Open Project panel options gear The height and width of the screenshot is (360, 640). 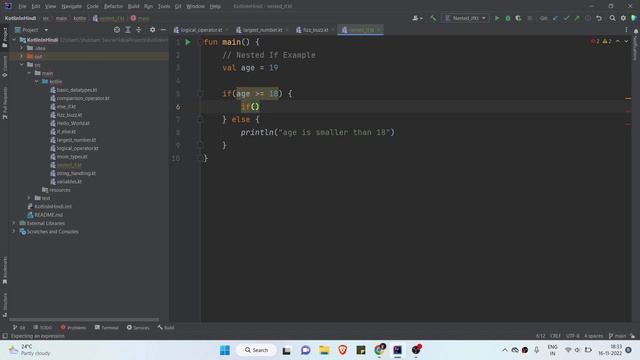(x=152, y=30)
